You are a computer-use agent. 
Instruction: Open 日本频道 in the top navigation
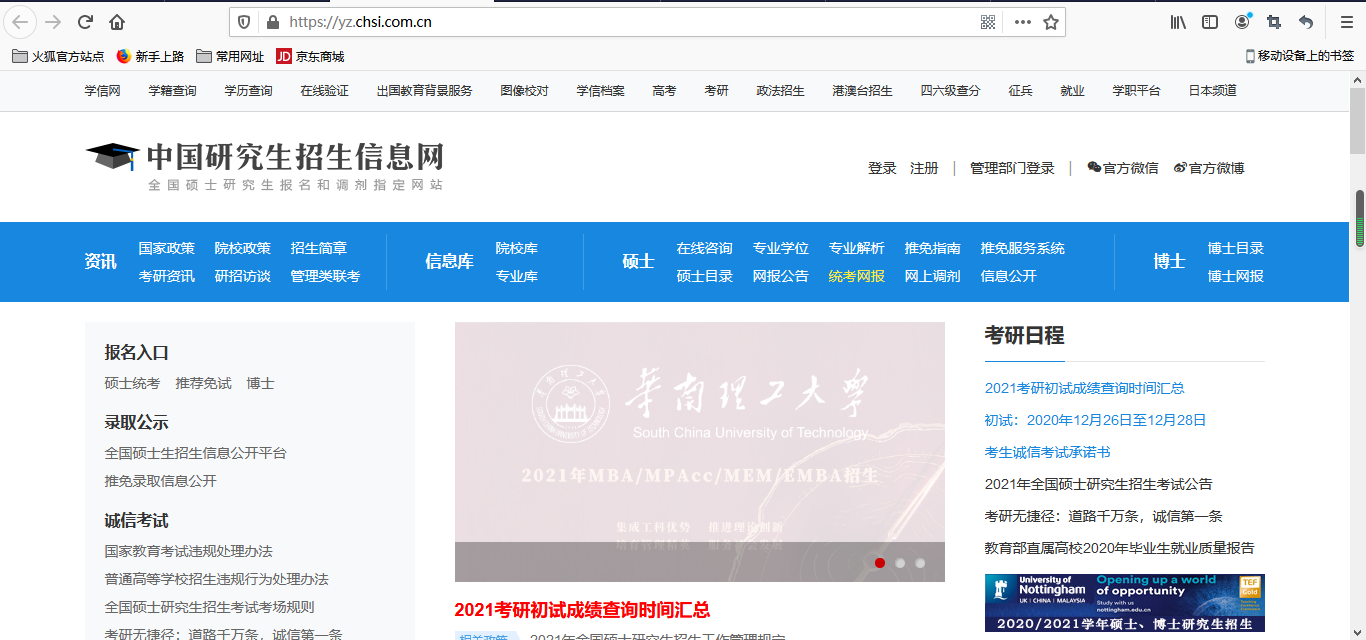pyautogui.click(x=1213, y=91)
